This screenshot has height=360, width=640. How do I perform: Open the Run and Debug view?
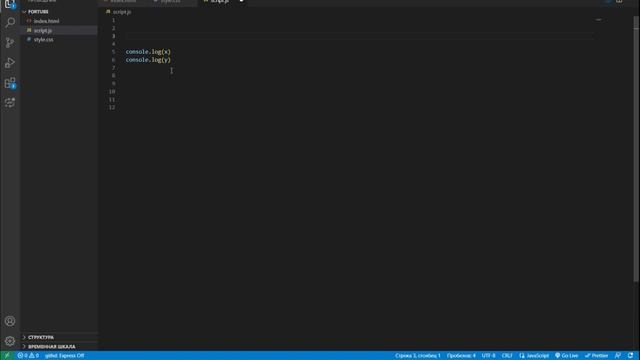click(x=10, y=62)
